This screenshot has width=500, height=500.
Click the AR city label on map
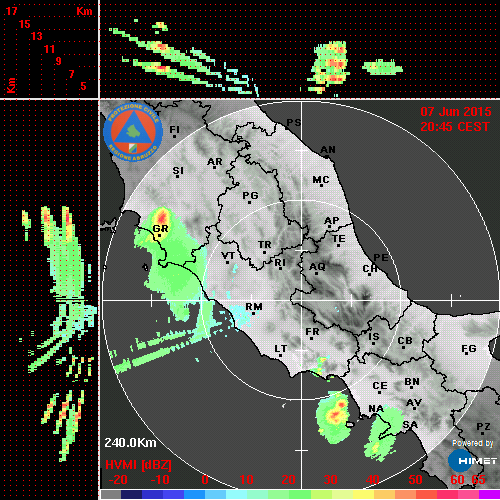215,162
